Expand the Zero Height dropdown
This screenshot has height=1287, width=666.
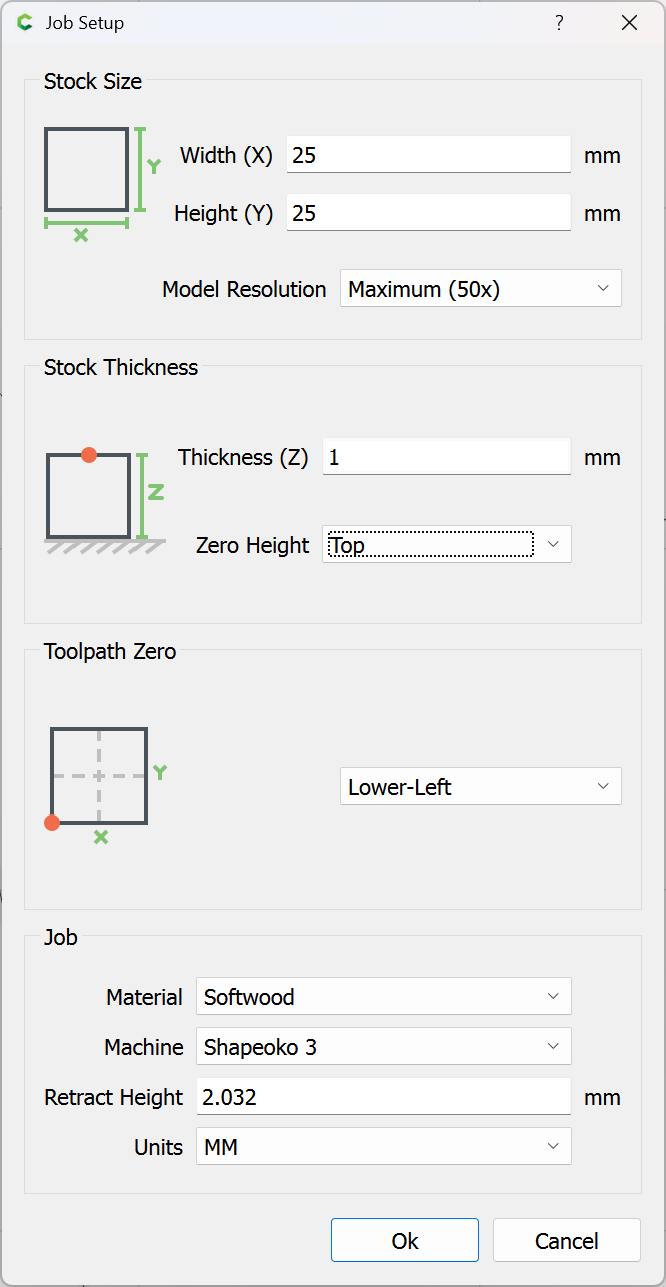click(446, 545)
